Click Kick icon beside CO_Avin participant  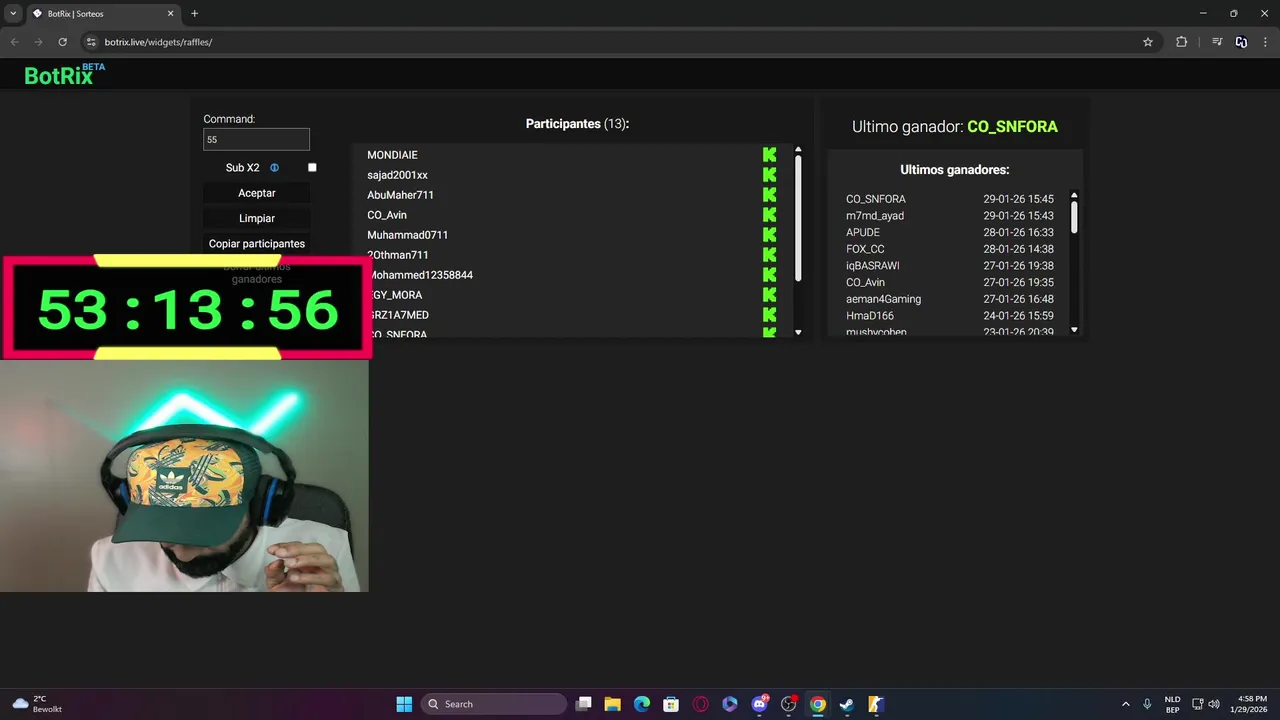[x=769, y=215]
